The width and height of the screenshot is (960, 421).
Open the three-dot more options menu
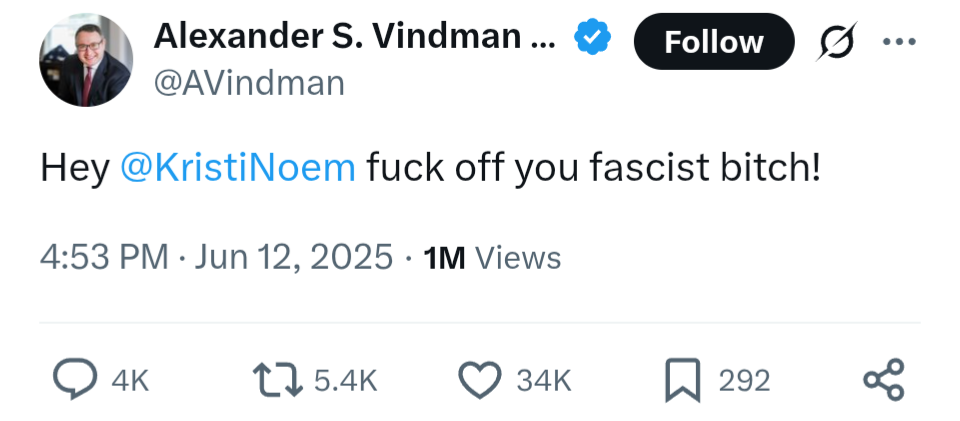tap(899, 41)
